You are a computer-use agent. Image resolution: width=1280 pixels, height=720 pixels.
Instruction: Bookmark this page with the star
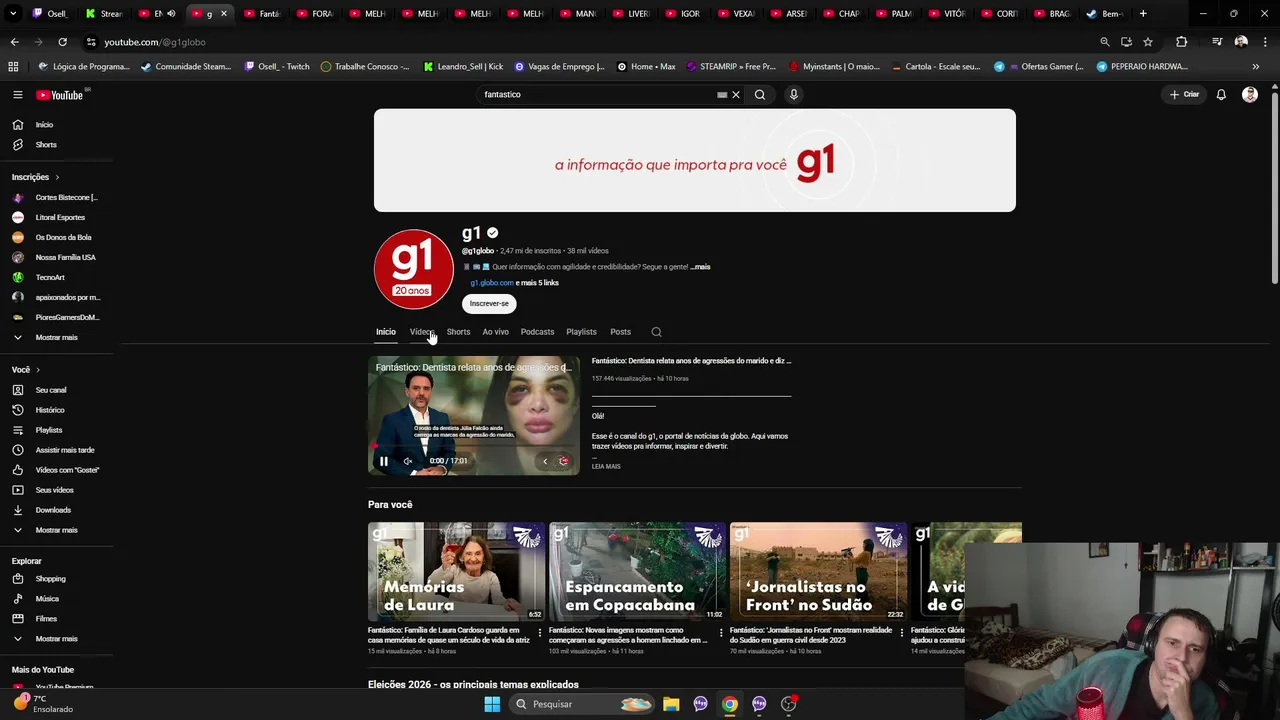[x=1148, y=42]
